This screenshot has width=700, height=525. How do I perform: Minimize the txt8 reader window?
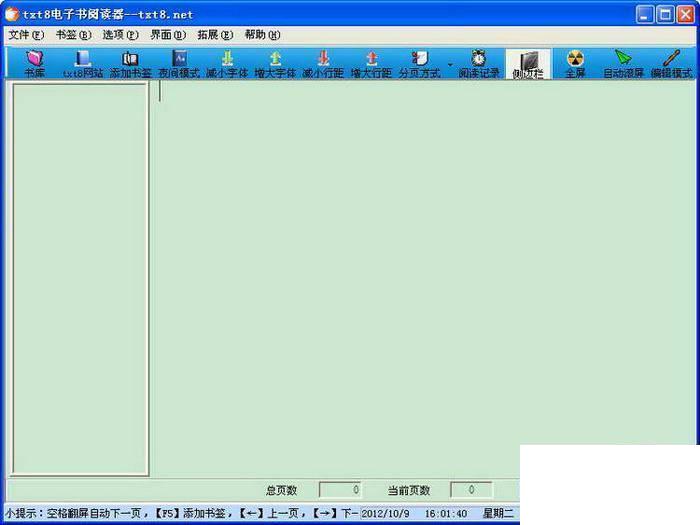pyautogui.click(x=645, y=15)
